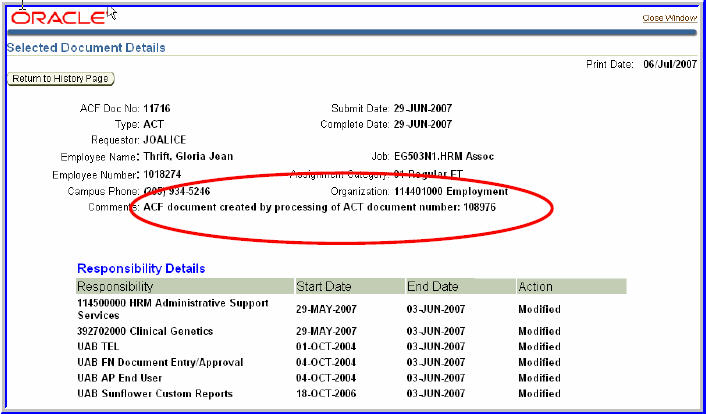Select the UAB Sunflower Custom Reports row
The height and width of the screenshot is (414, 708).
click(155, 394)
